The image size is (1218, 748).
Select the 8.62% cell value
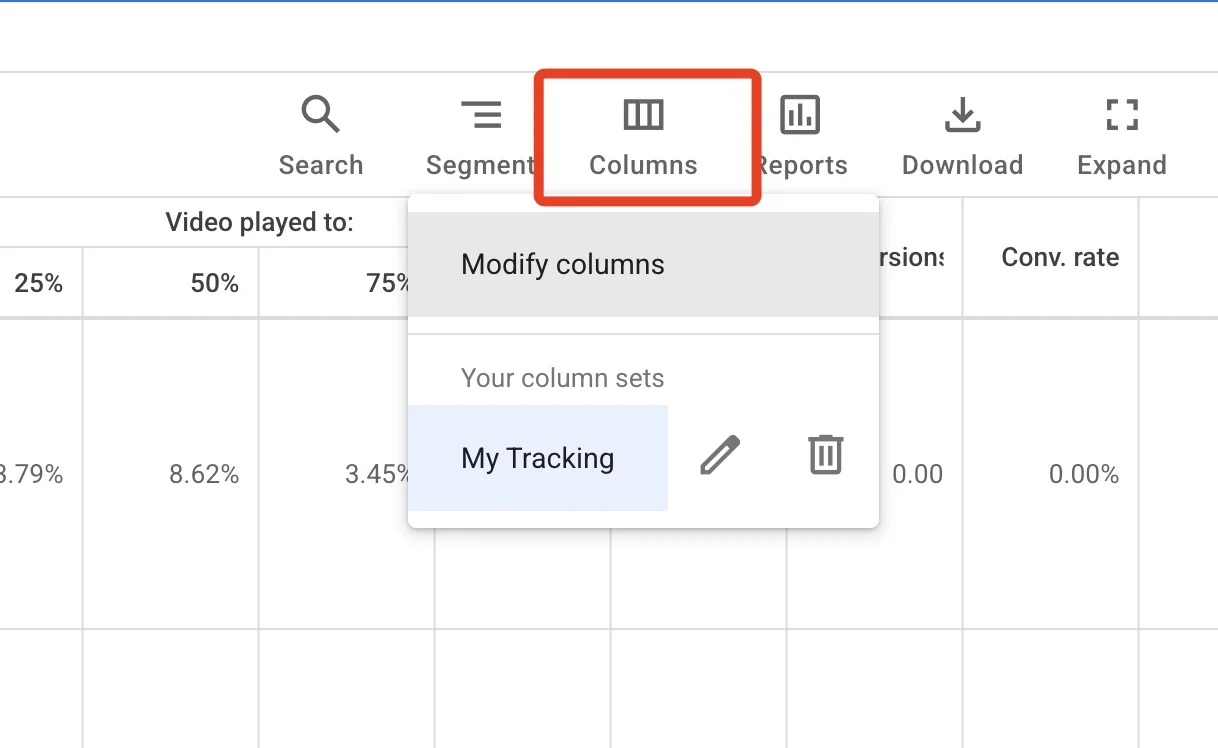(x=204, y=474)
